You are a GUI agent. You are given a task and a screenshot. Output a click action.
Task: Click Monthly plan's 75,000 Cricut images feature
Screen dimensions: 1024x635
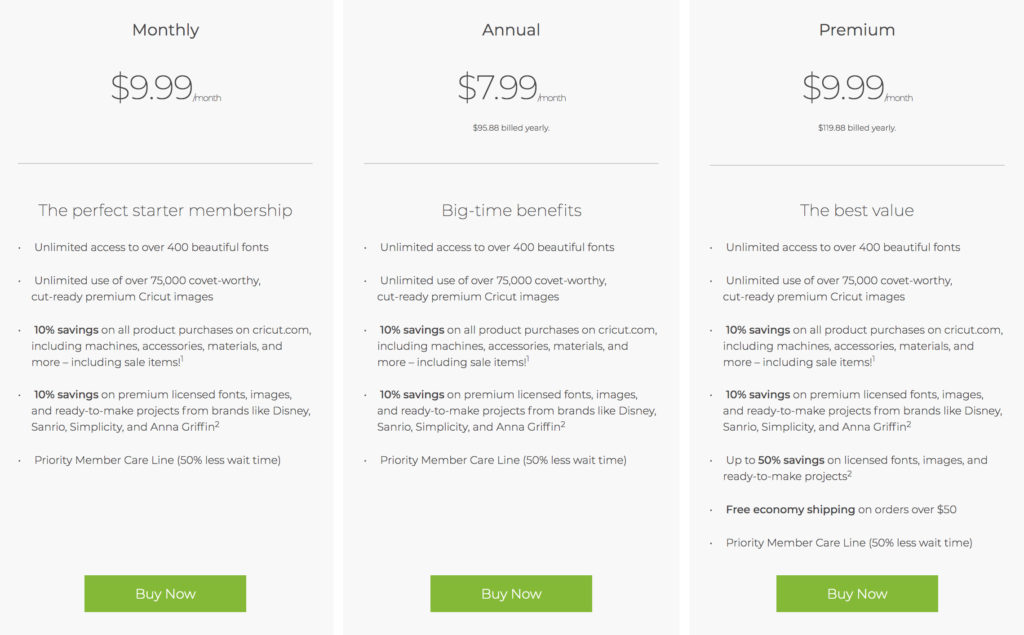pos(147,288)
